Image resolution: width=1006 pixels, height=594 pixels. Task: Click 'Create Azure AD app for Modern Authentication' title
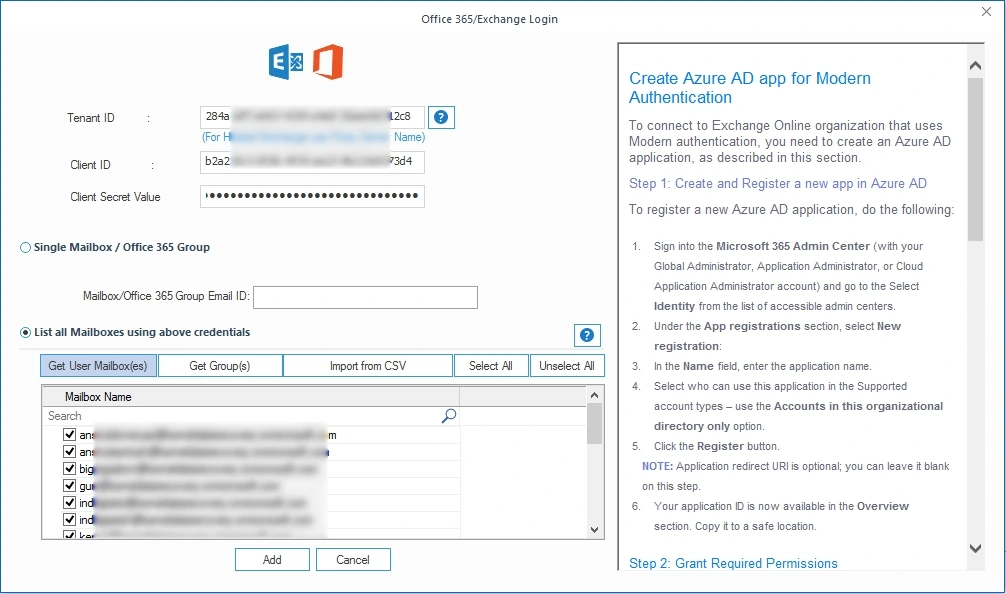[x=750, y=88]
